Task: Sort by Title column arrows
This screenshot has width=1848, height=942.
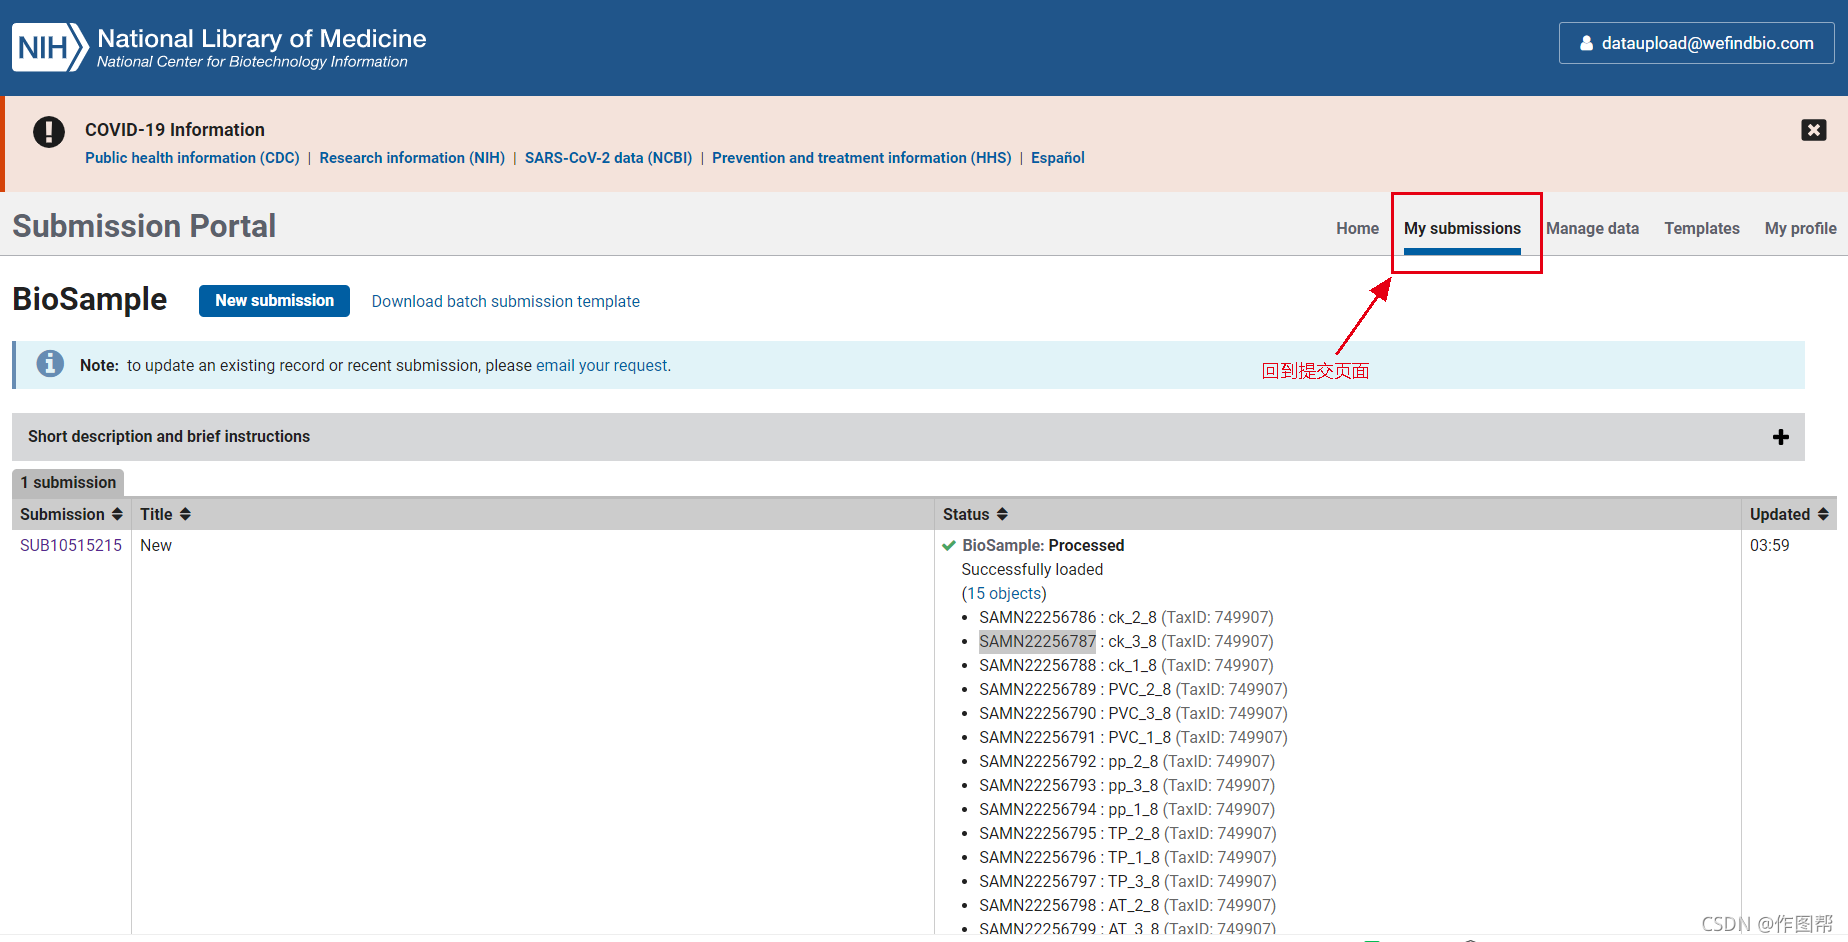Action: [x=185, y=514]
